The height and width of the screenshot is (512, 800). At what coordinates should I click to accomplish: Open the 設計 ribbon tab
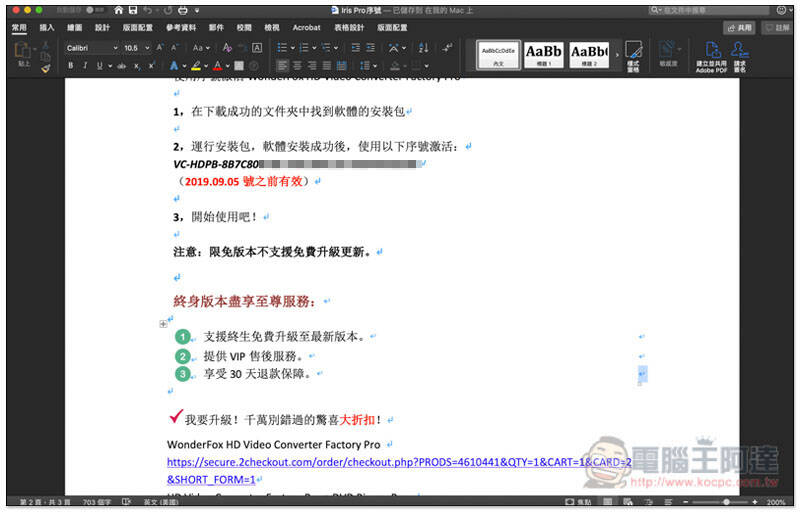coord(102,28)
